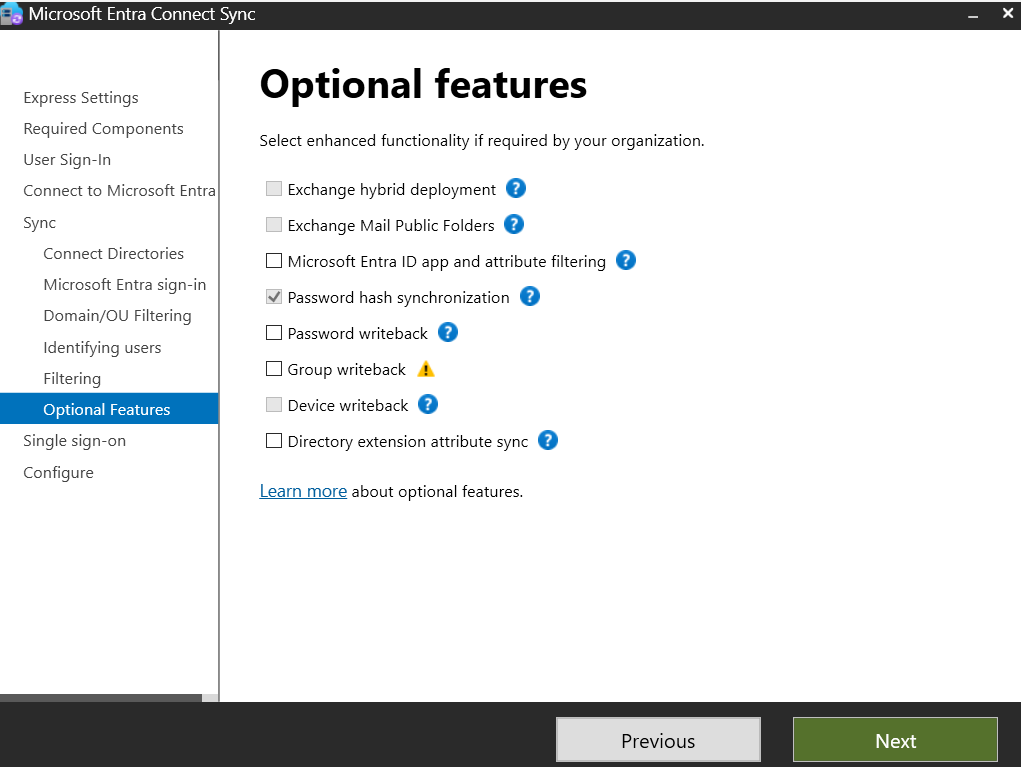Click 'Password hash synchronization' label text
The width and height of the screenshot is (1021, 767).
399,298
